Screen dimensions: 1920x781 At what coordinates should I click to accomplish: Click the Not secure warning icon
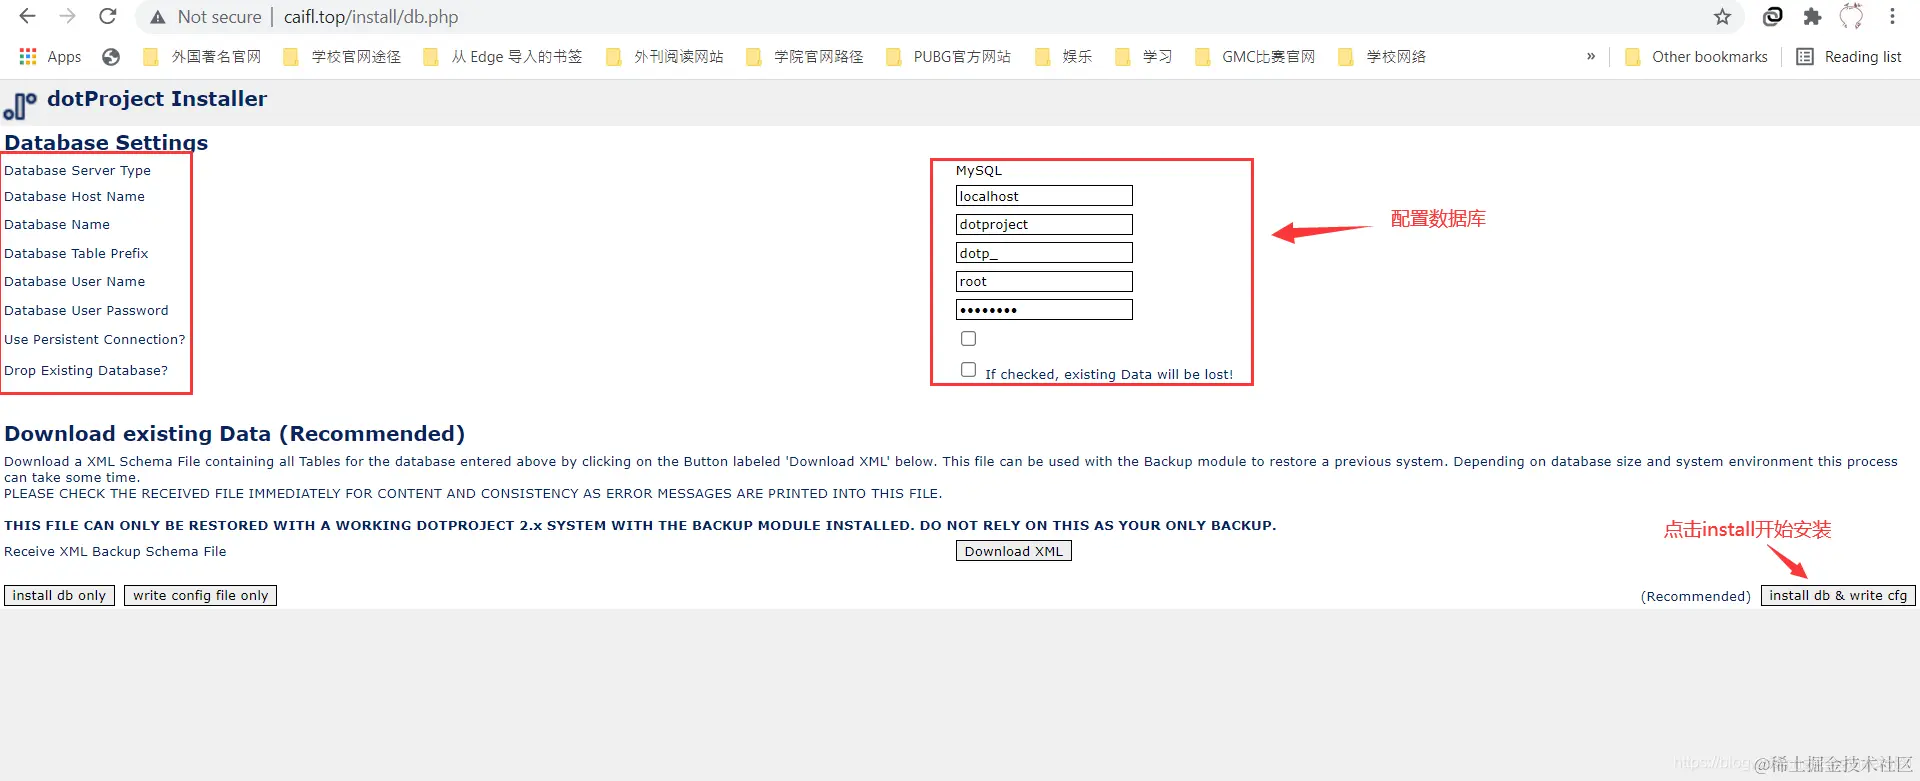(158, 17)
